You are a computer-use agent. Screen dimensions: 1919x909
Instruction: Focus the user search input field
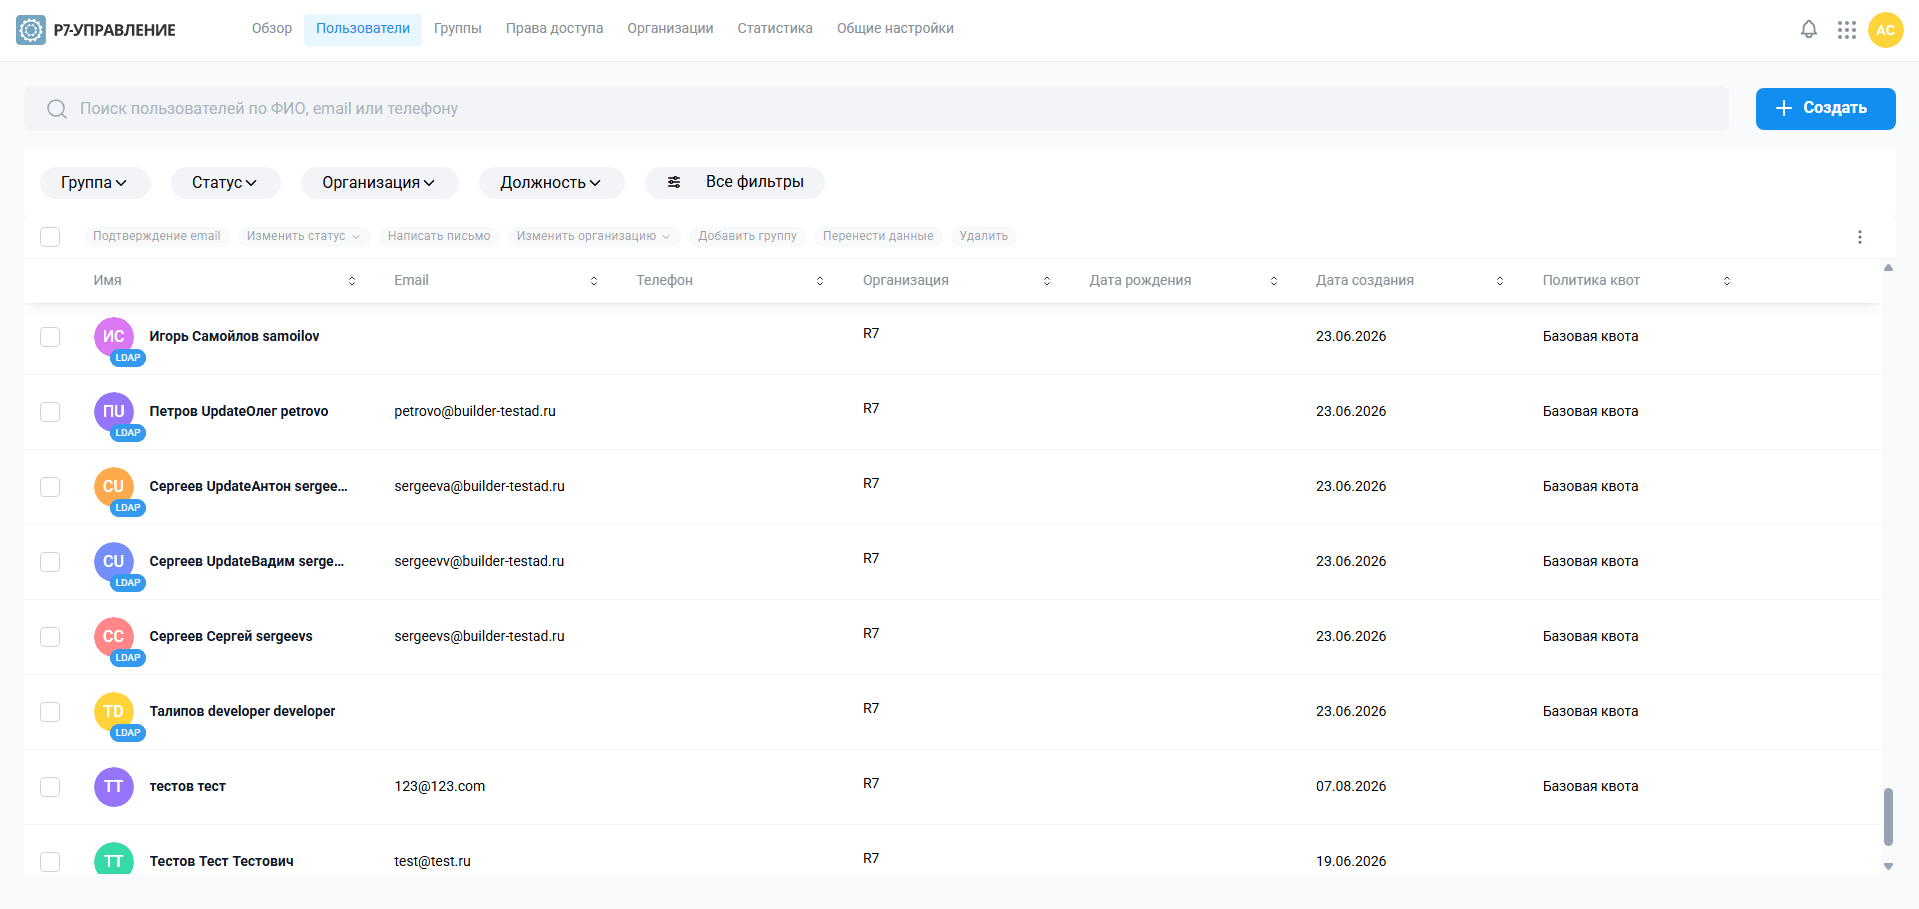coord(876,108)
